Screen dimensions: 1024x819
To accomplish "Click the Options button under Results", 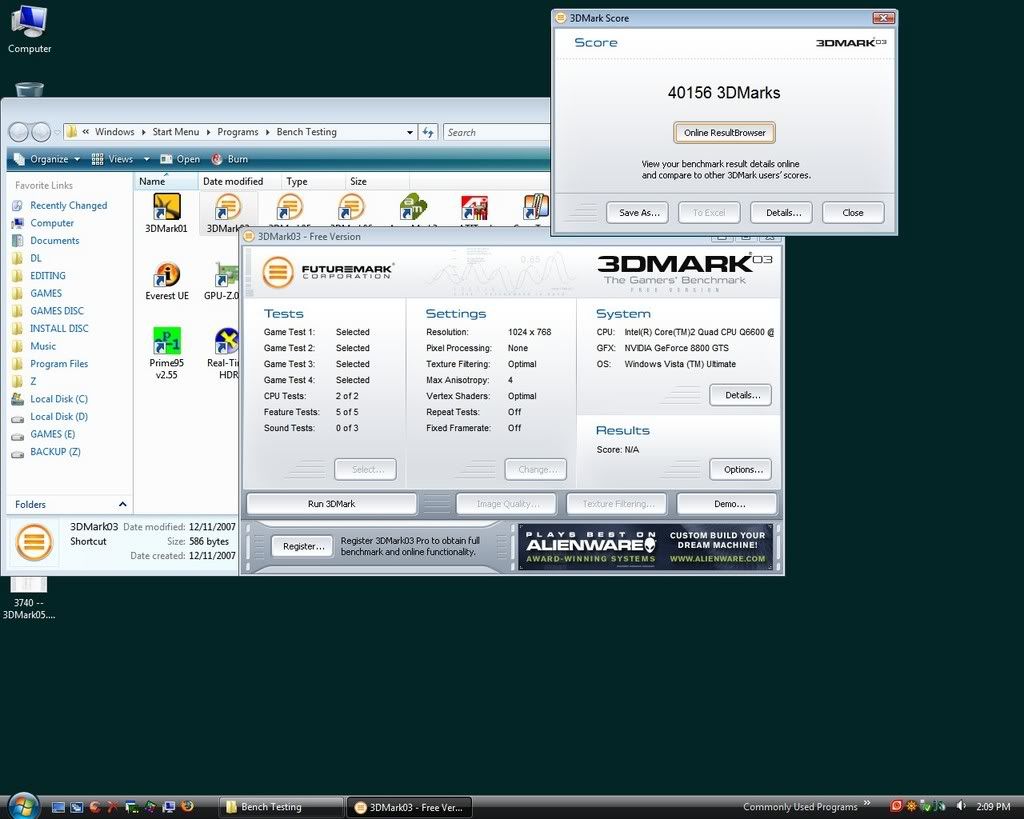I will (x=743, y=470).
